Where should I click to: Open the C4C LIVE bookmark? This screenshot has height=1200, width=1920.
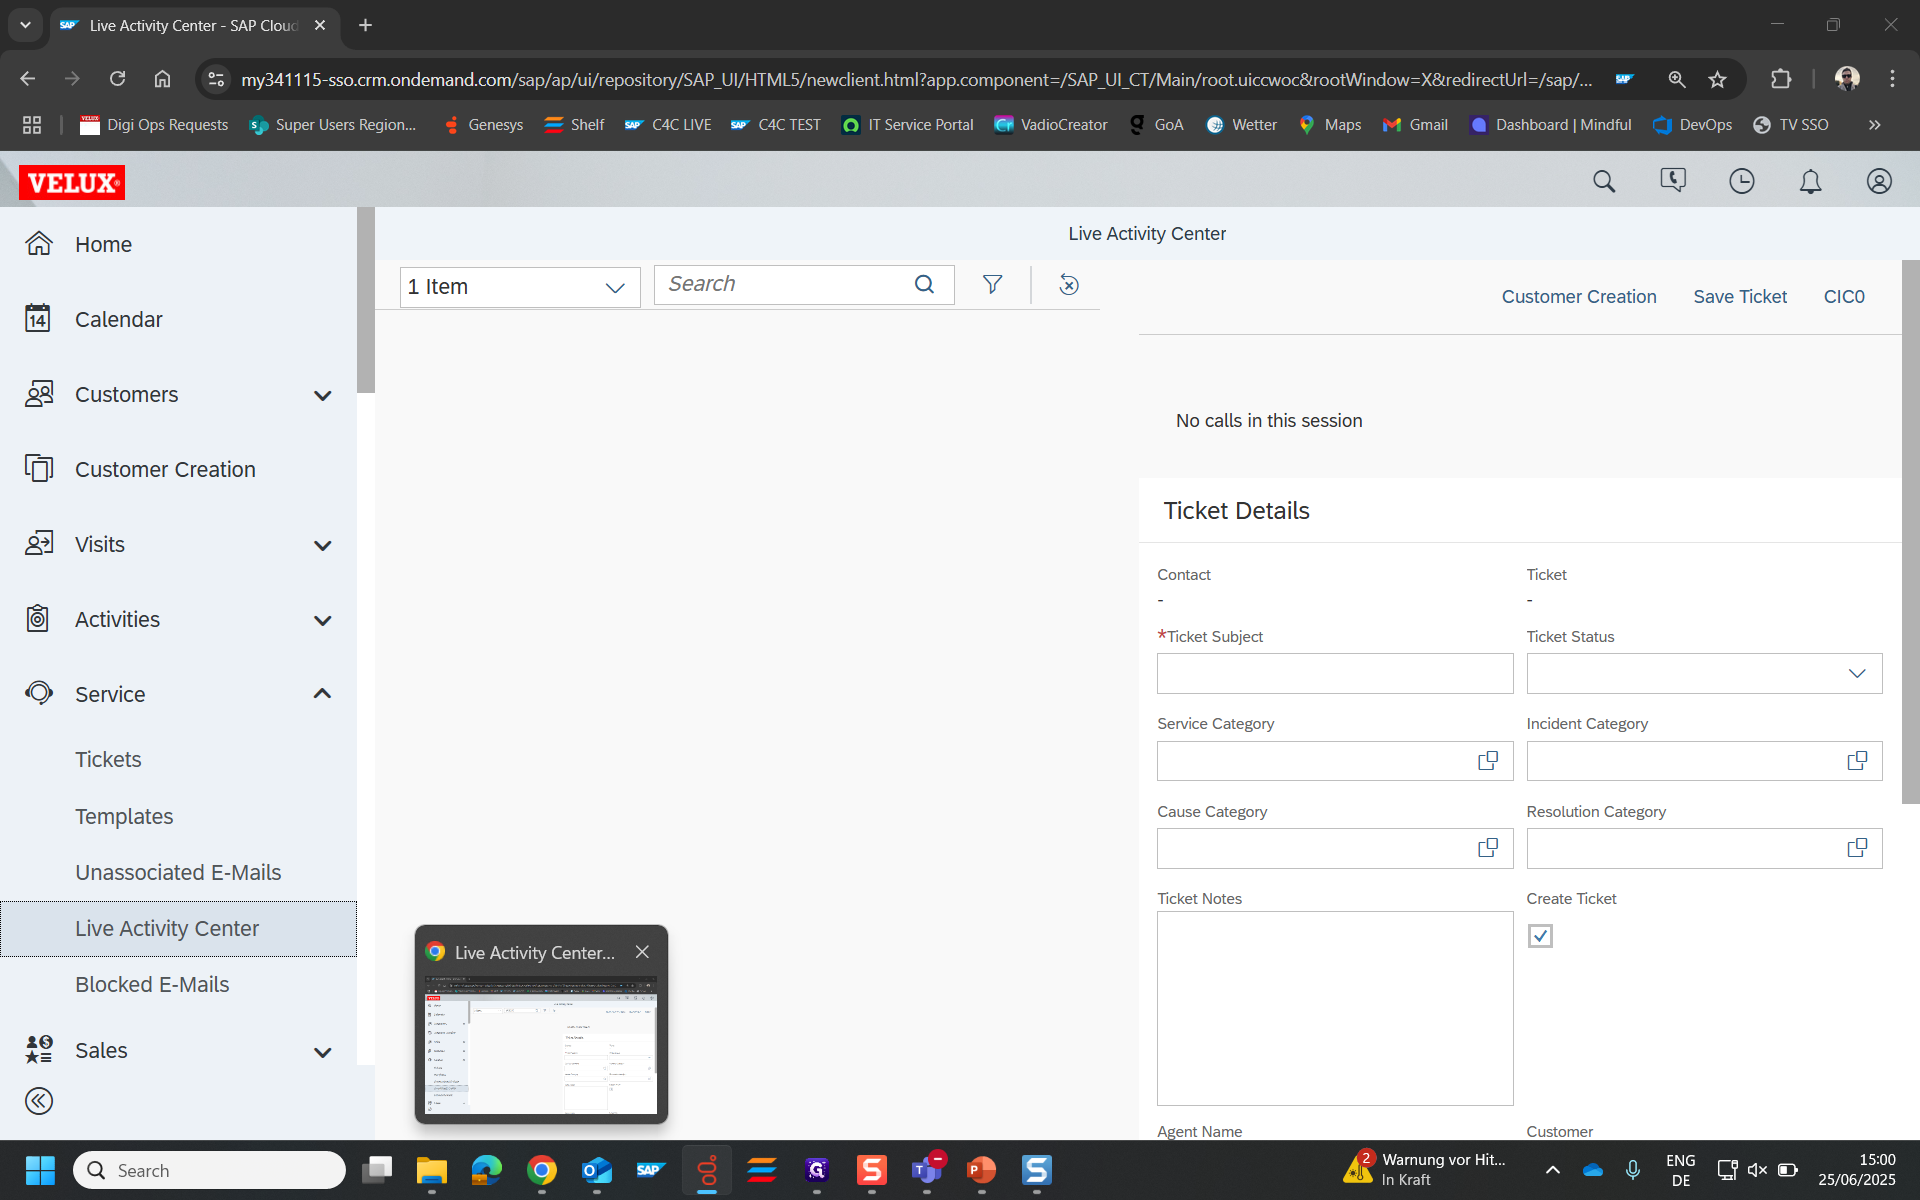pos(668,125)
